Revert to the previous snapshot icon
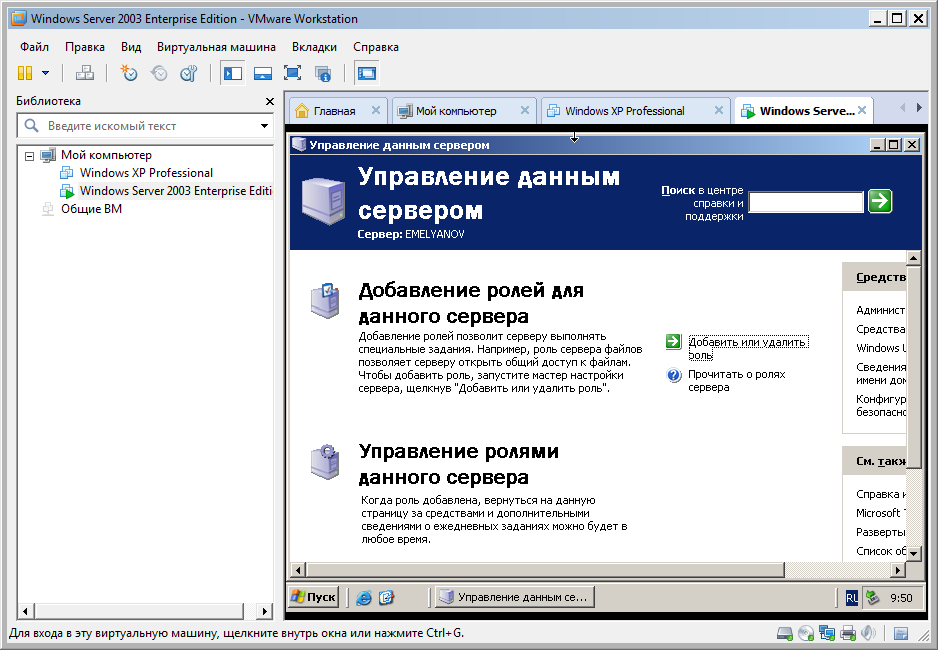Image resolution: width=938 pixels, height=650 pixels. tap(159, 74)
